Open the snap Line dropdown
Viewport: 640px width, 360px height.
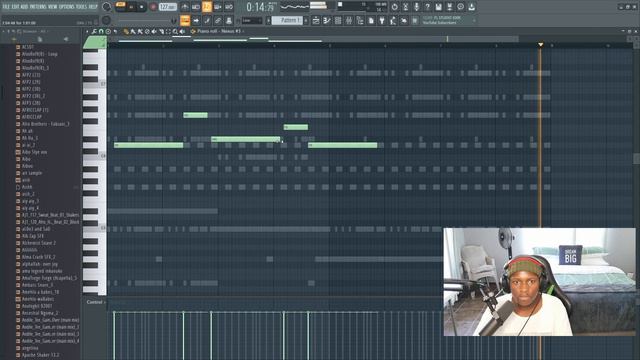tap(252, 20)
